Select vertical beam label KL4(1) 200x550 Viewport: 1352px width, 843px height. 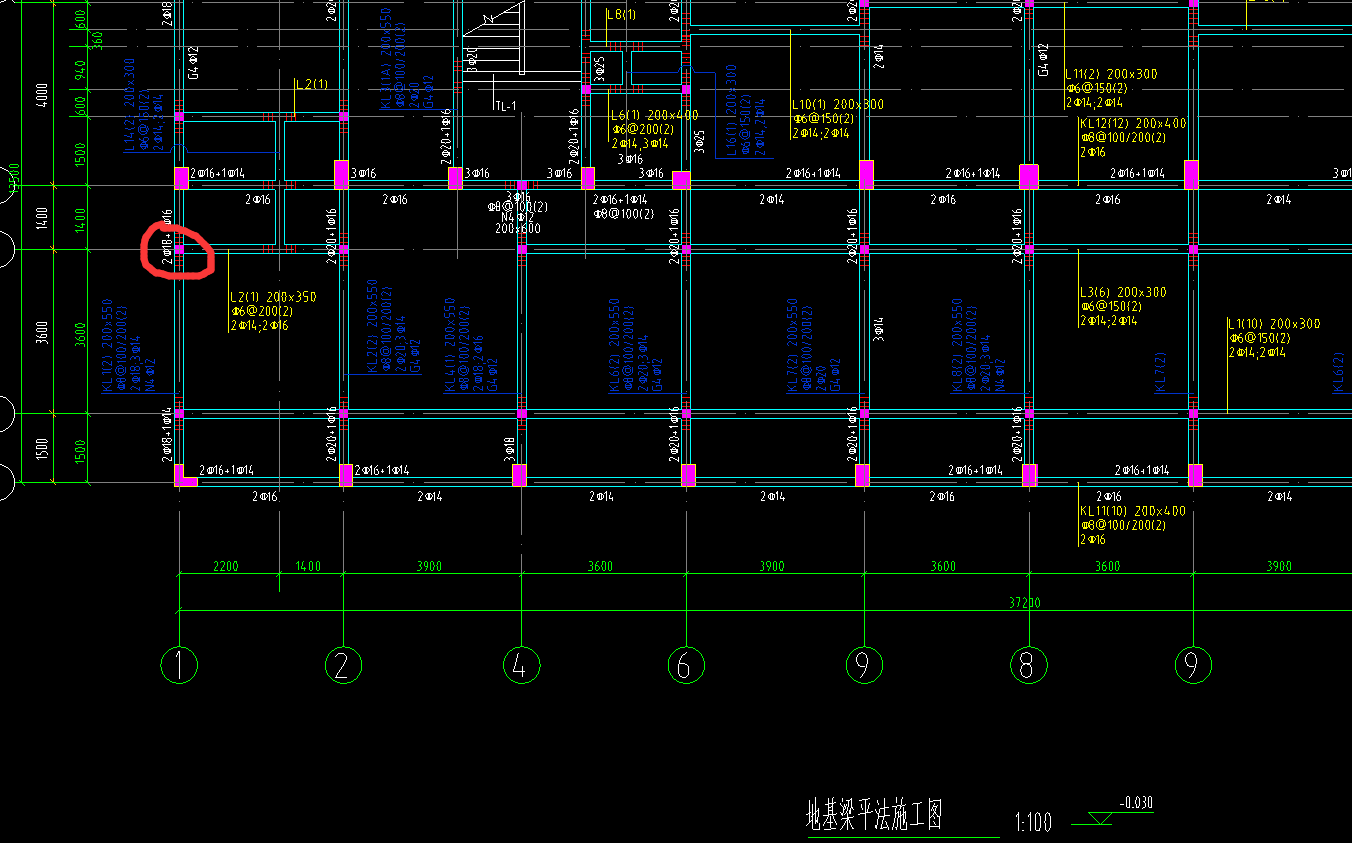(x=450, y=344)
